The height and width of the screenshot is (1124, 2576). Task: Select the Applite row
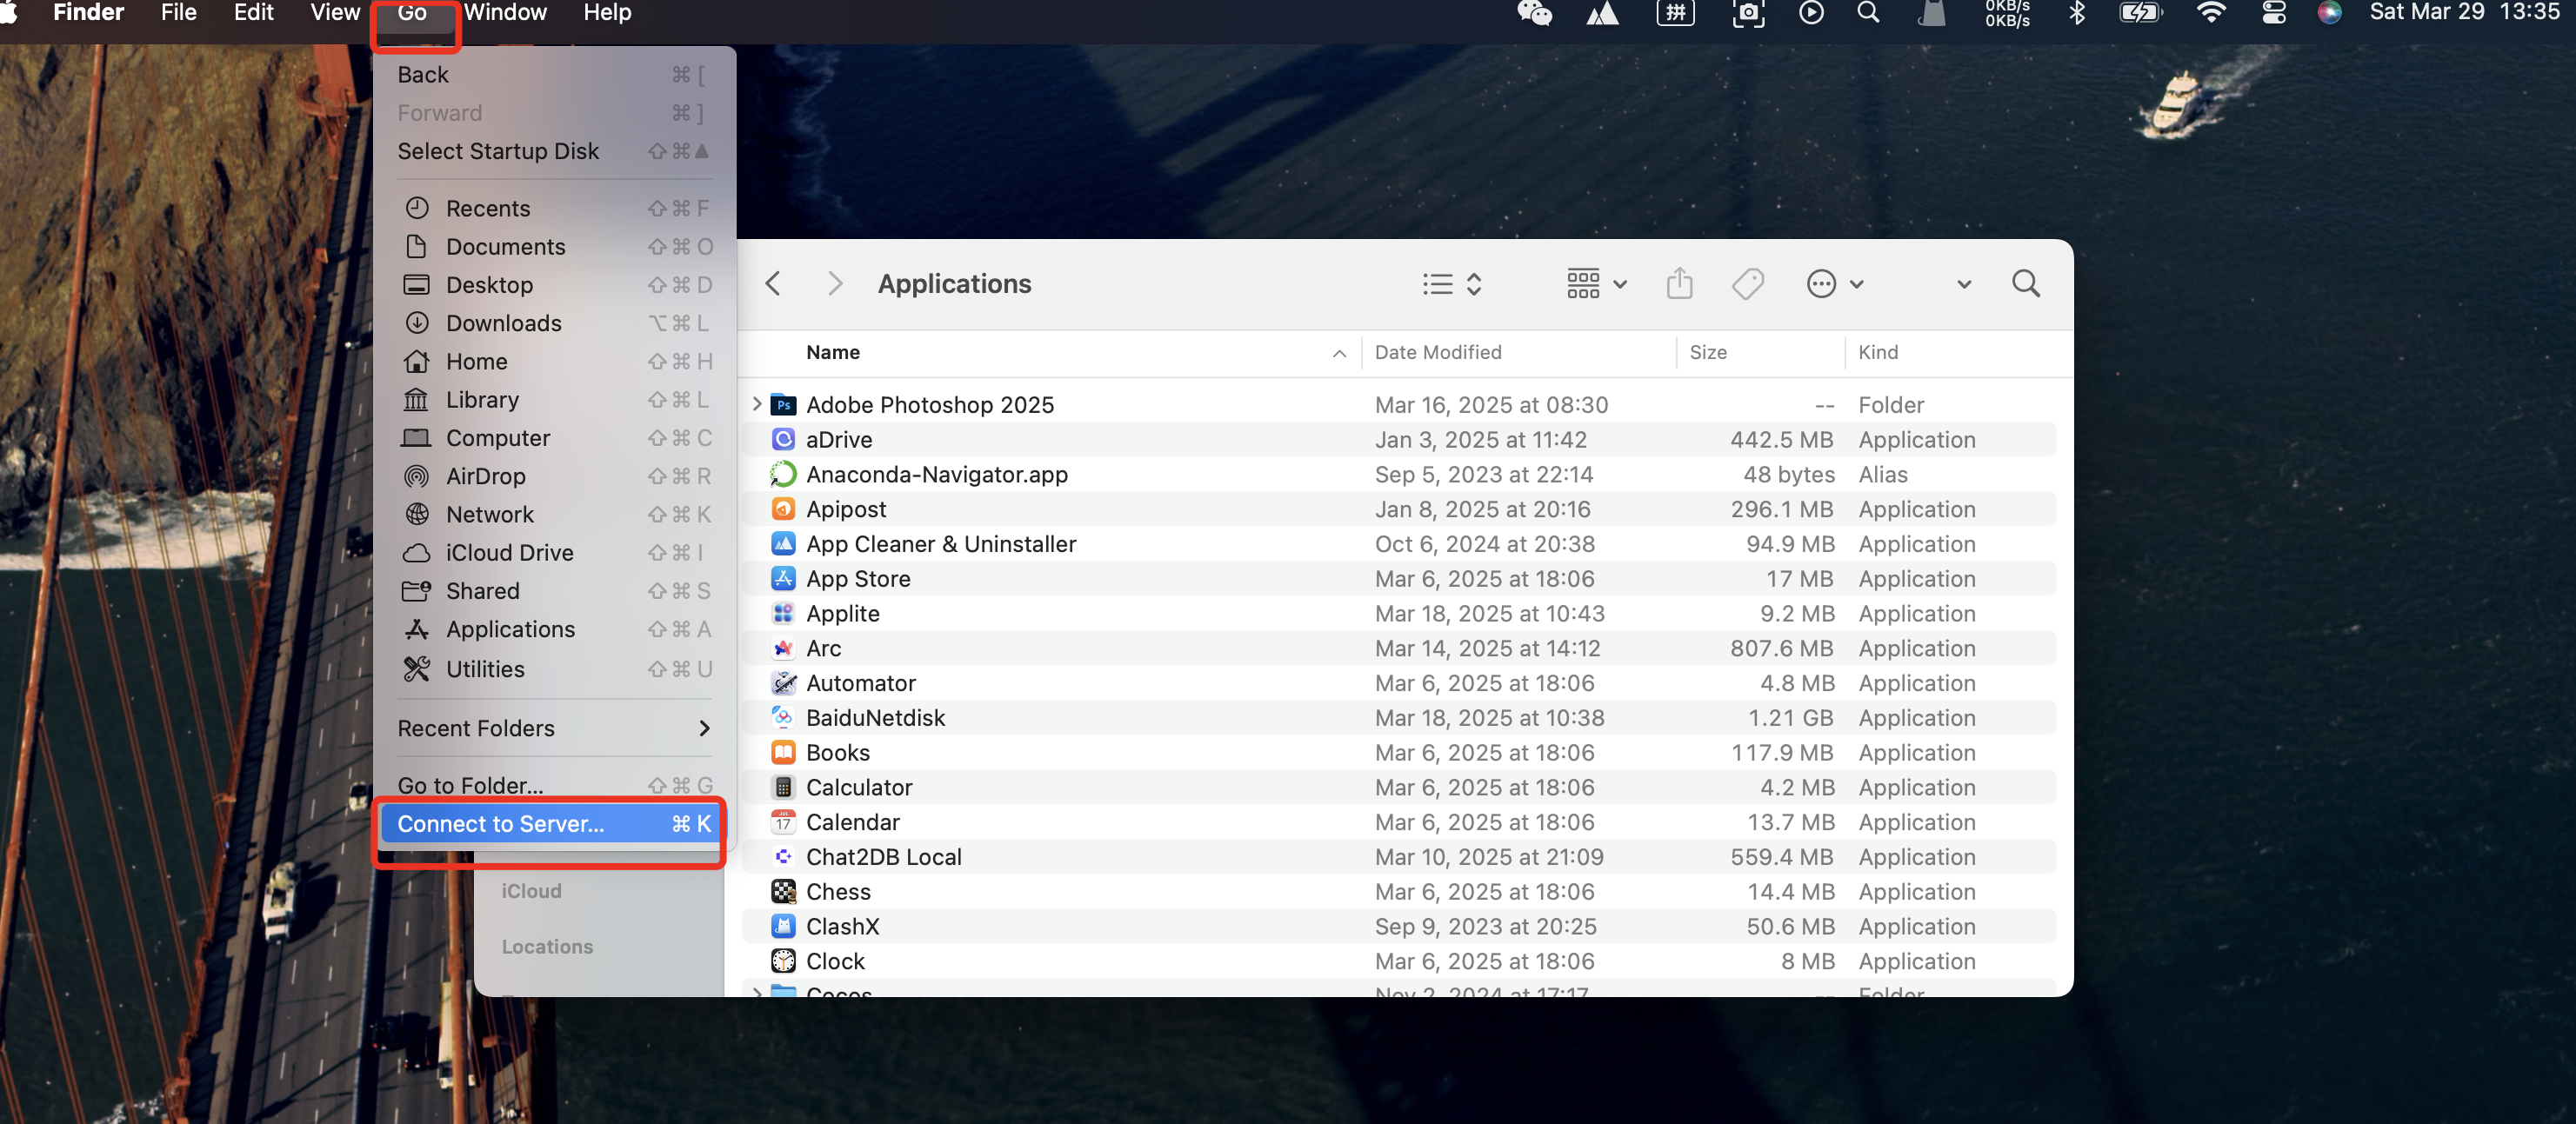[x=1398, y=614]
